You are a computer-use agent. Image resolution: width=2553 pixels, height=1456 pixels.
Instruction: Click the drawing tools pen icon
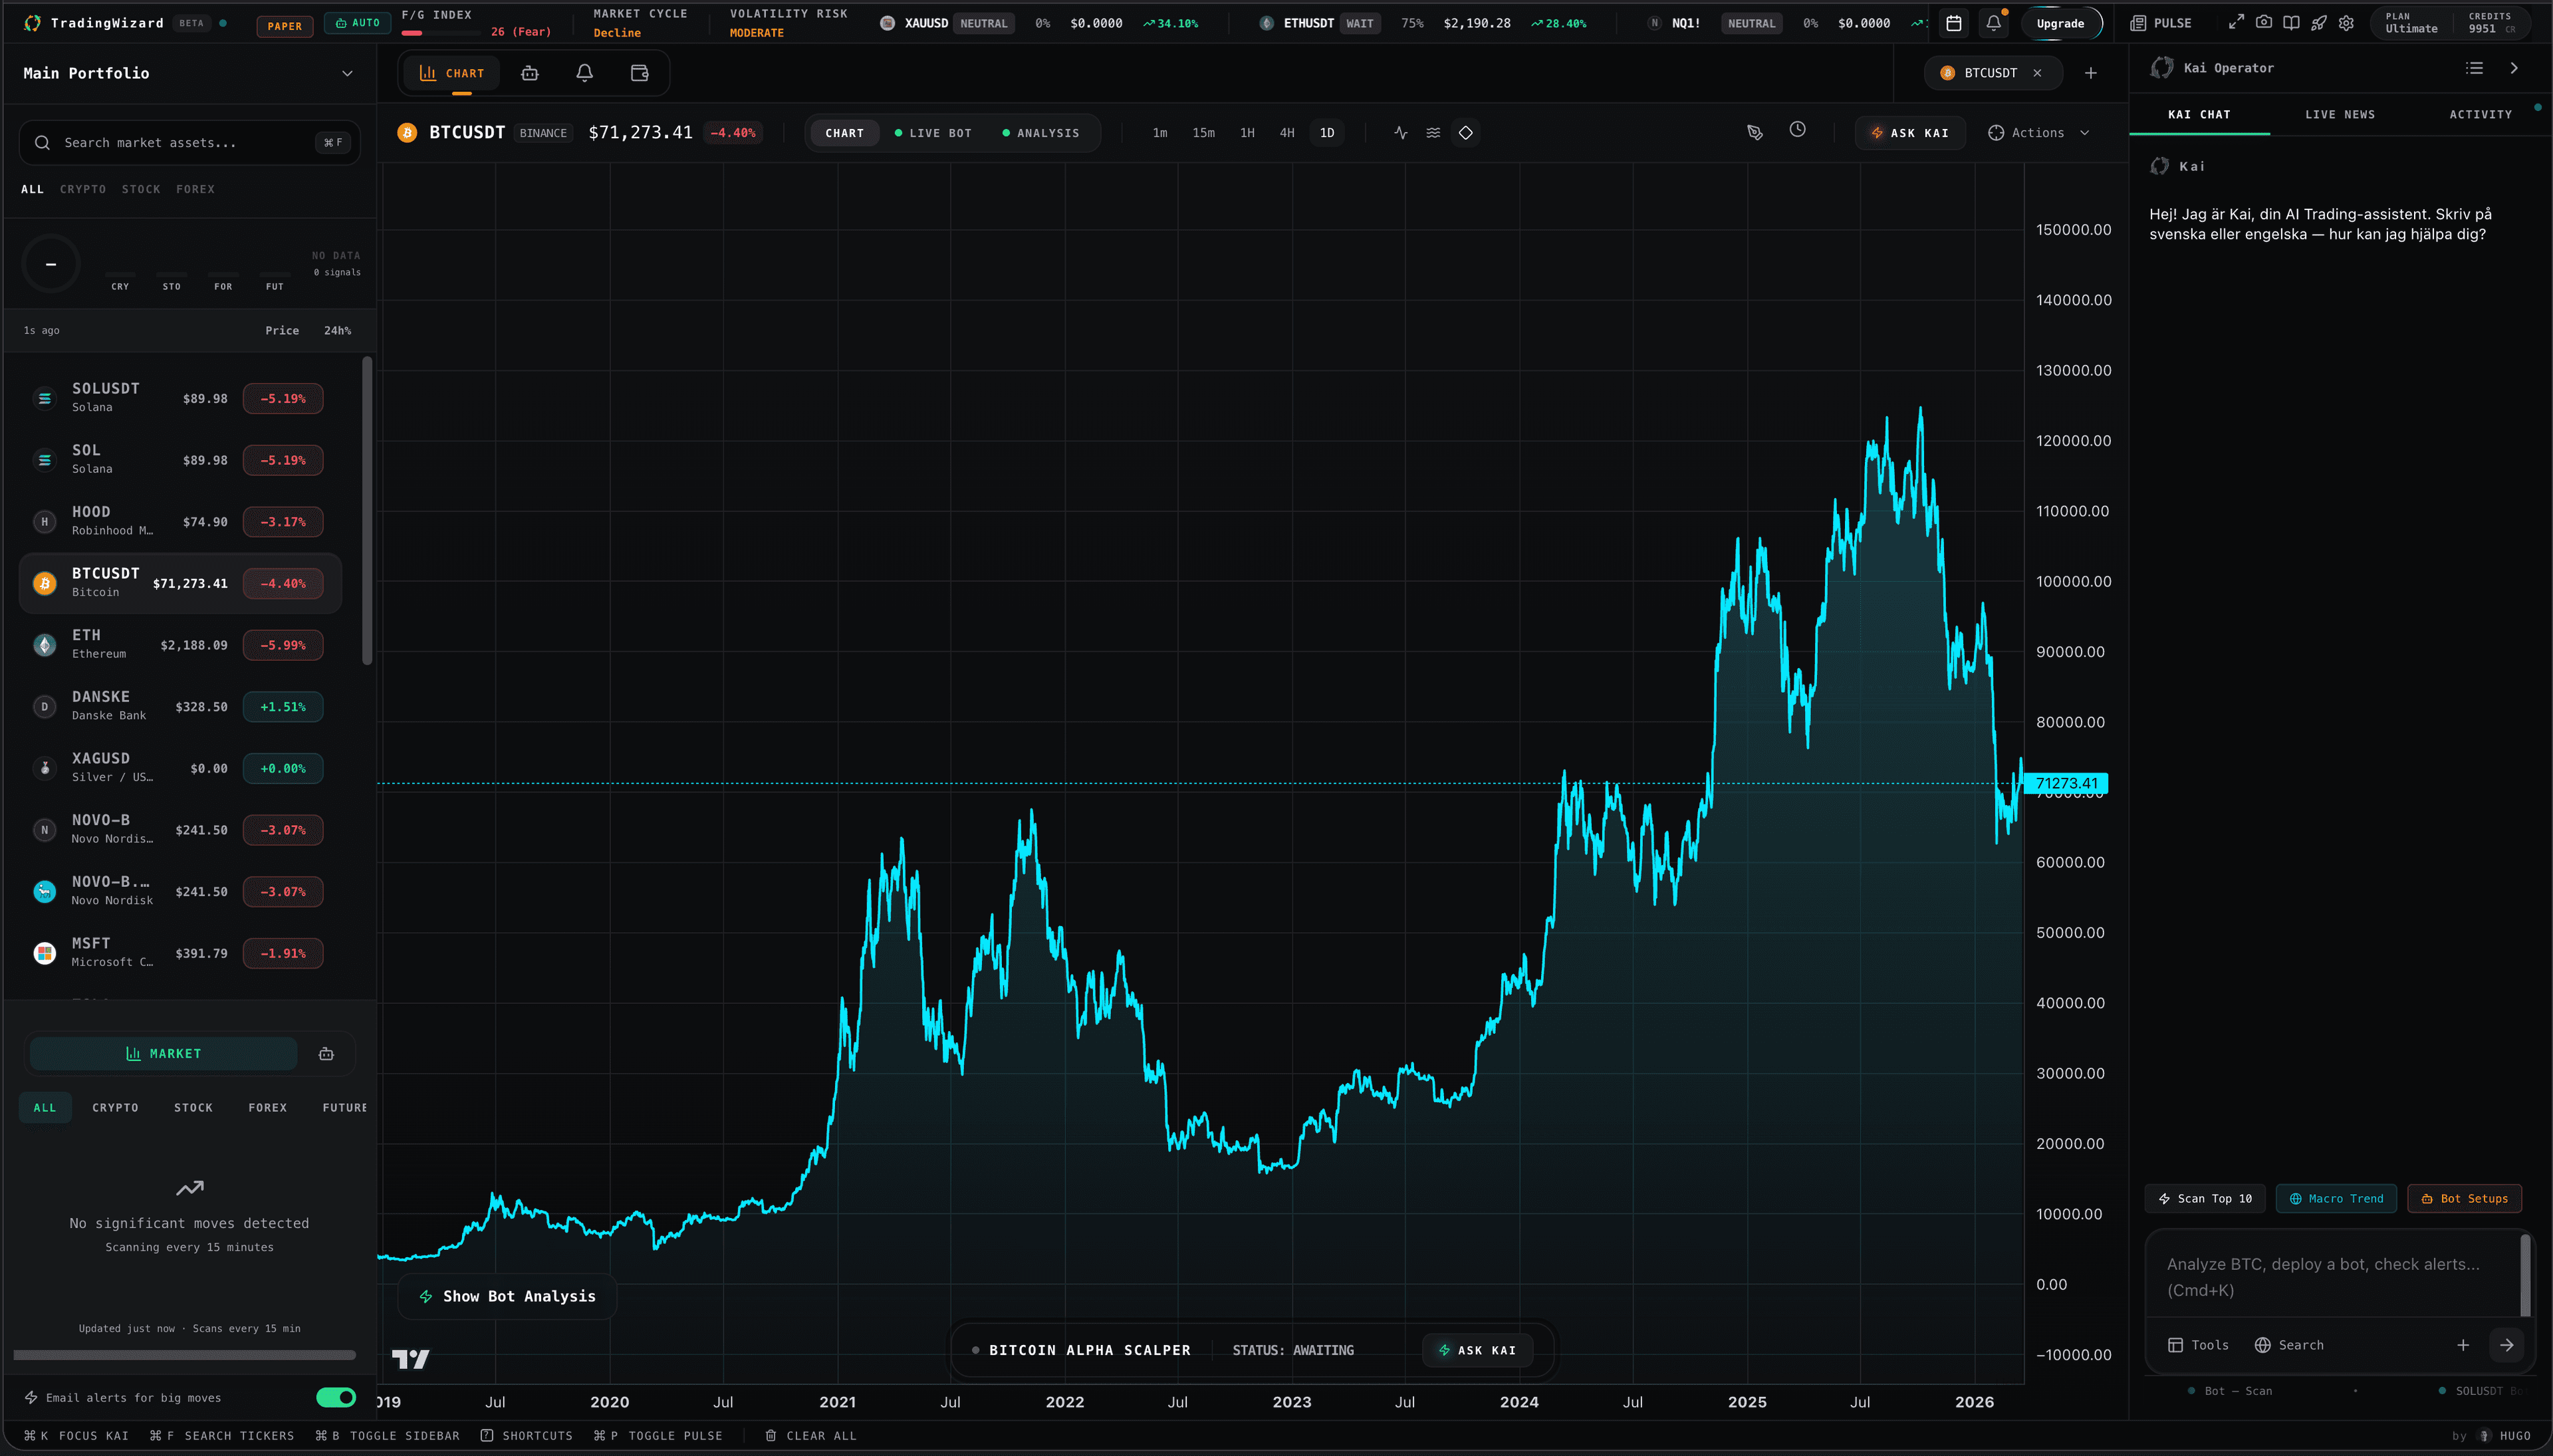[x=1754, y=133]
